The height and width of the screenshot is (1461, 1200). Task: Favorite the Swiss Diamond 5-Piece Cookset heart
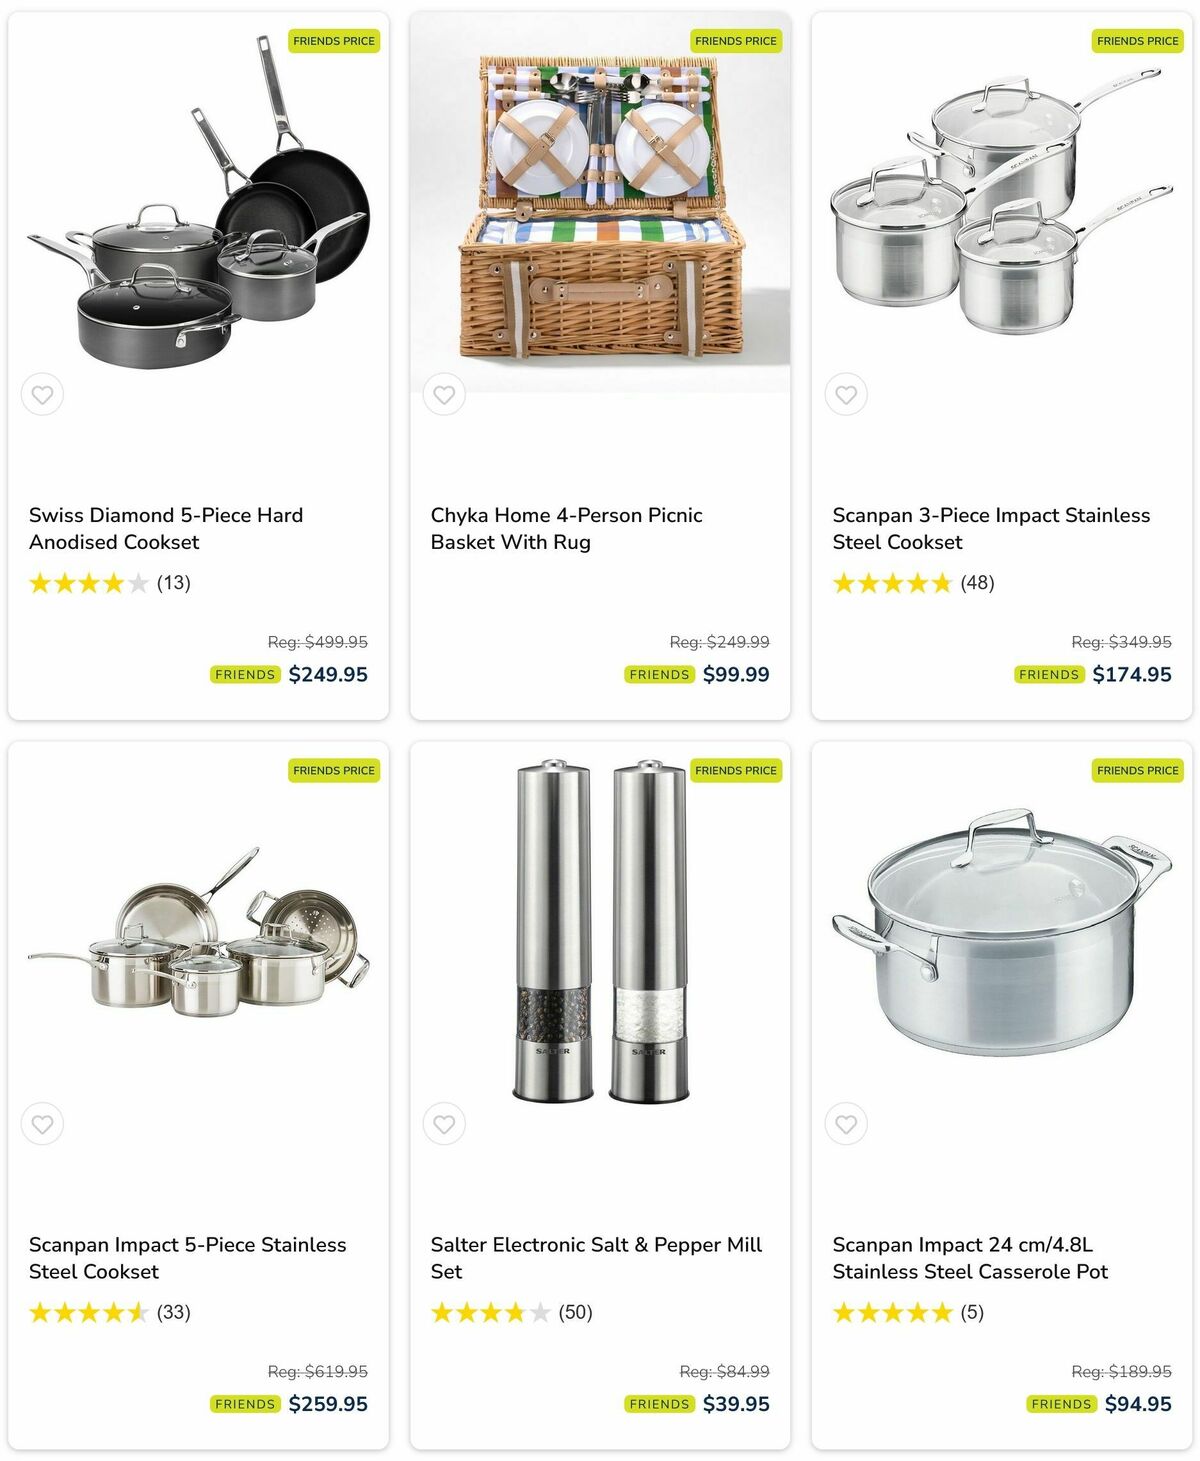(42, 394)
